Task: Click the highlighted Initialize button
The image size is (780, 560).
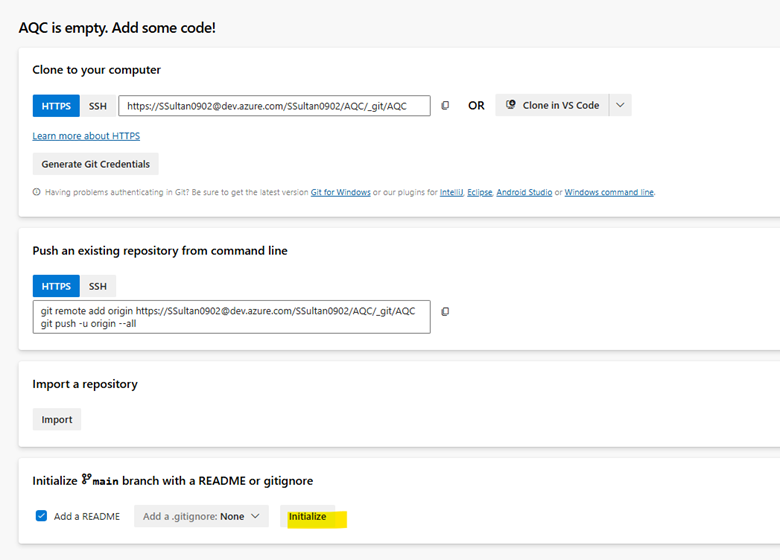Action: (x=308, y=516)
